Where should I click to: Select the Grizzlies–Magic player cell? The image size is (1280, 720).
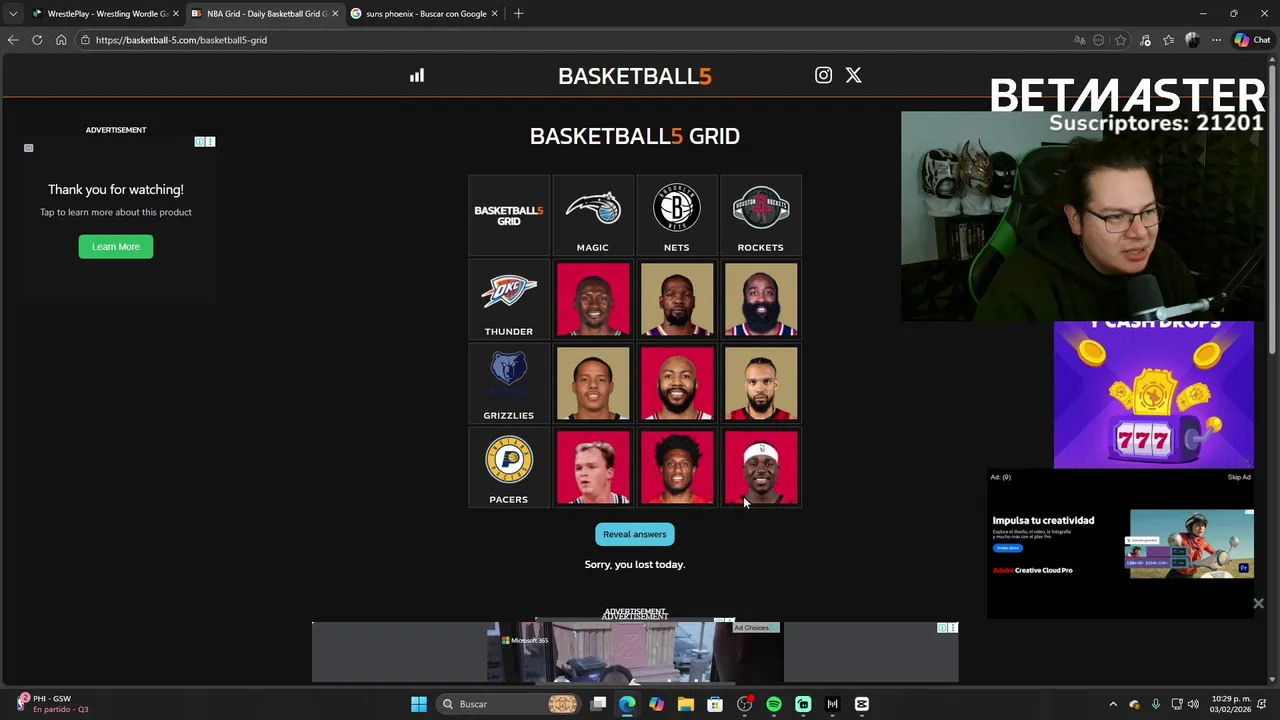(x=593, y=384)
